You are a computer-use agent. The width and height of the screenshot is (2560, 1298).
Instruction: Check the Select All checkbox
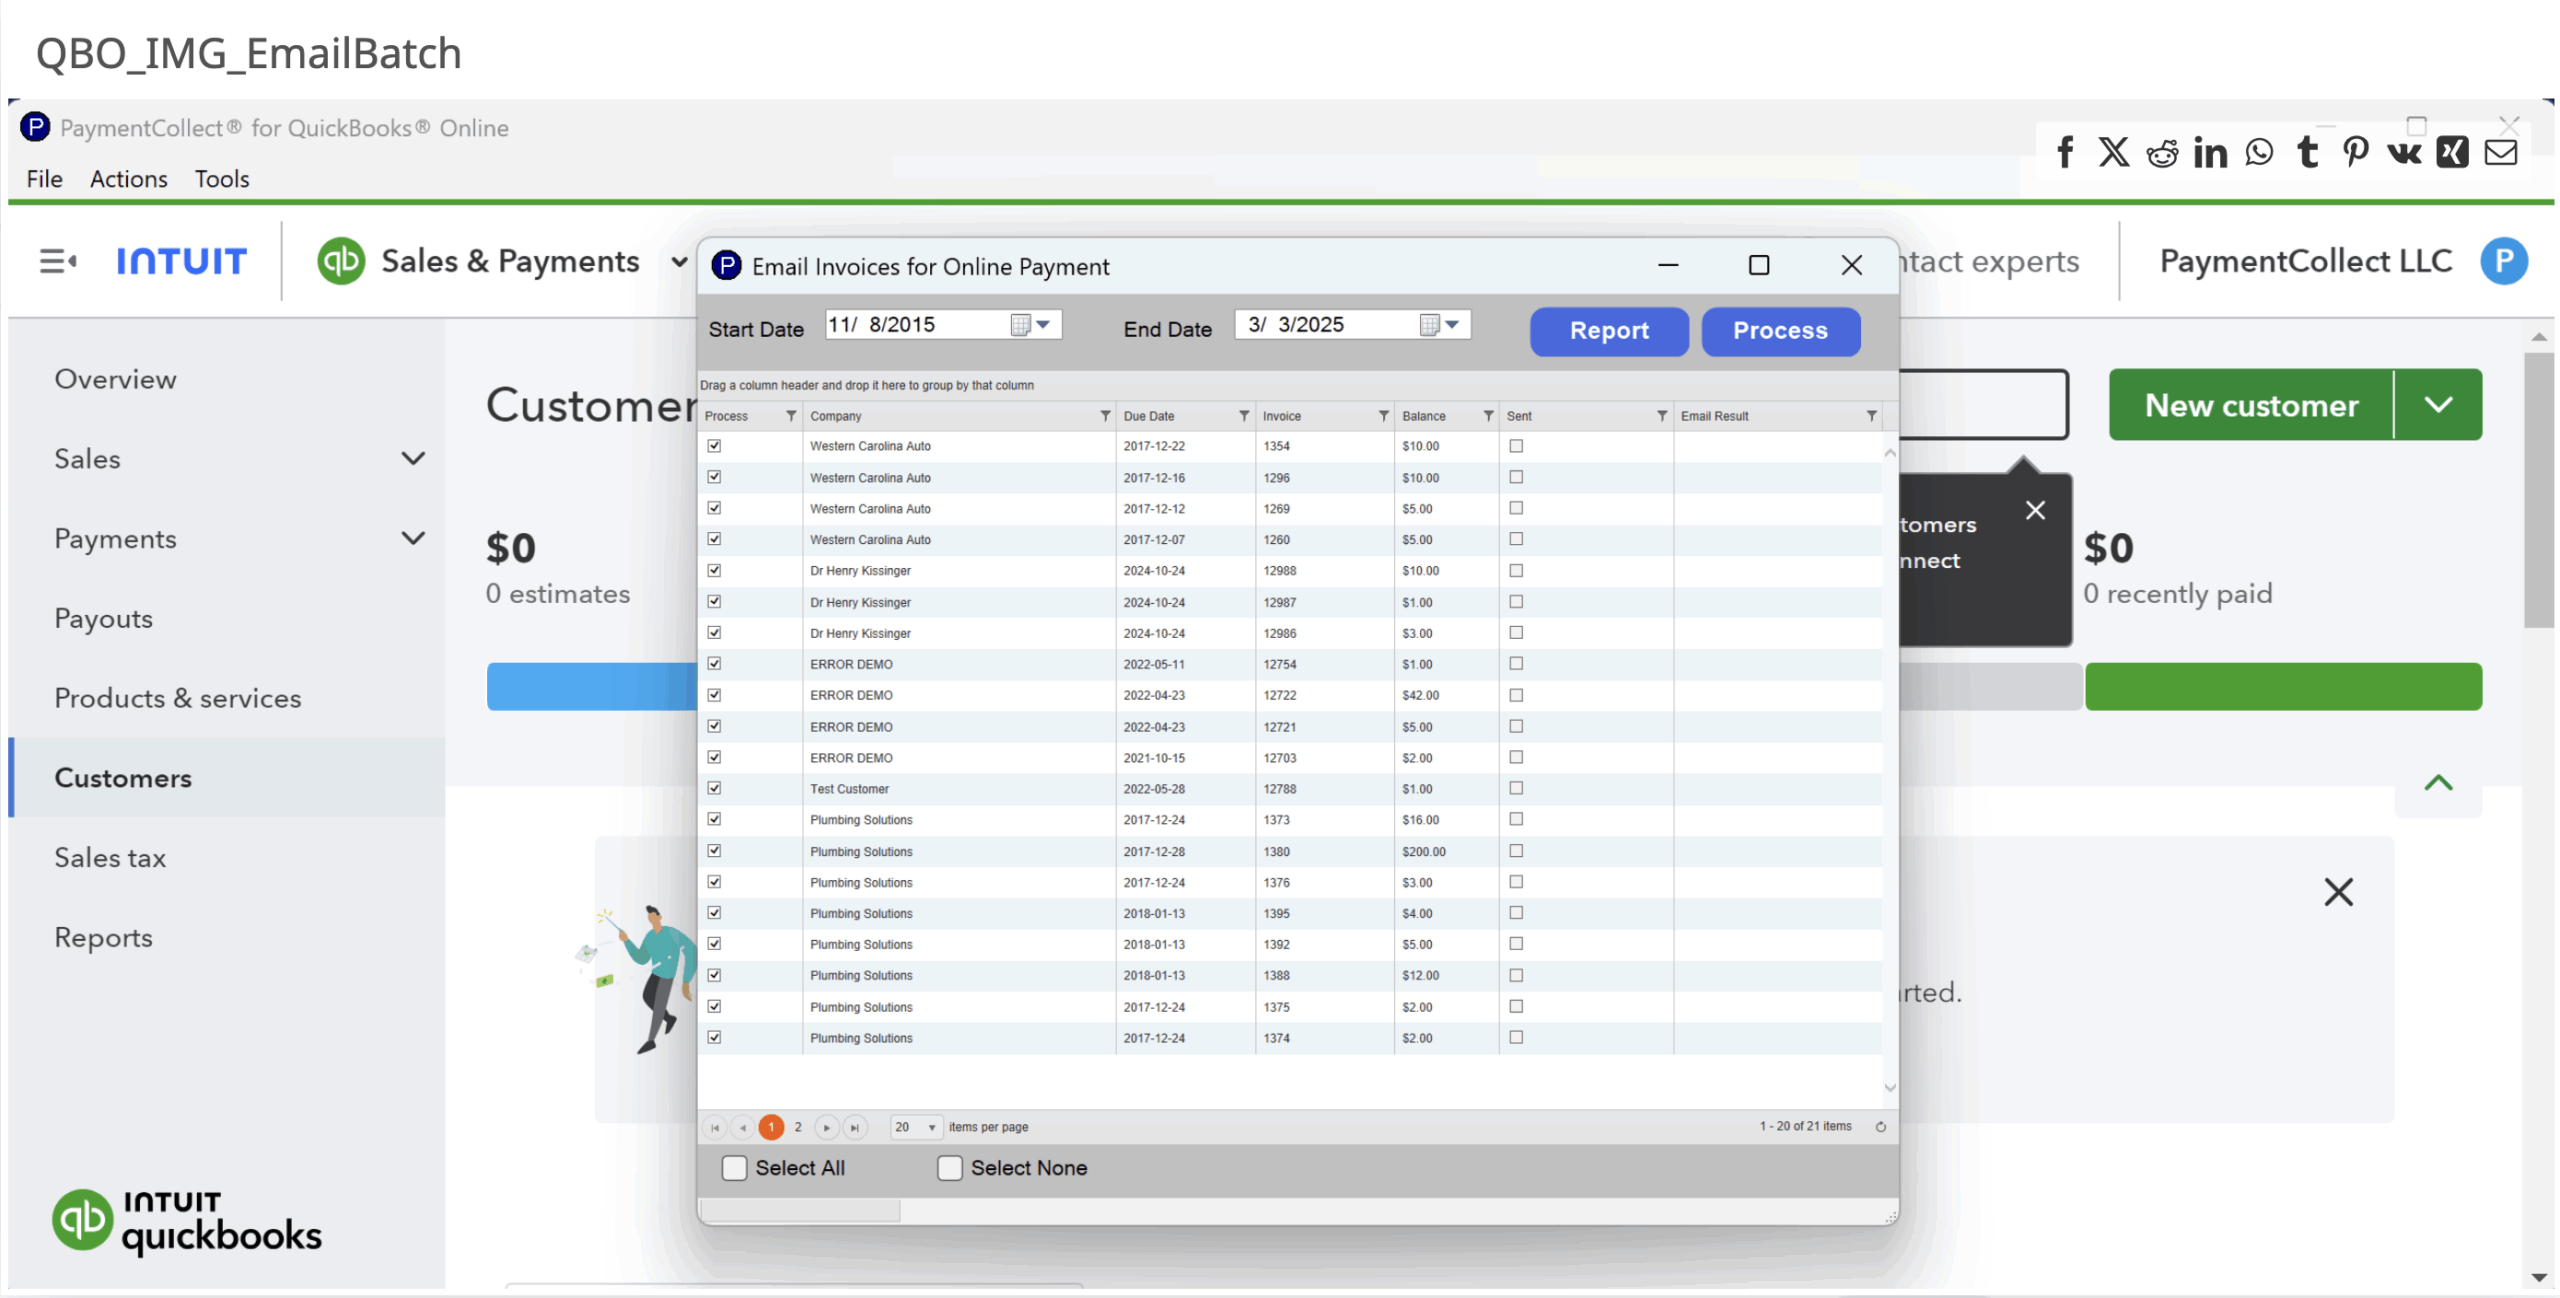point(734,1168)
